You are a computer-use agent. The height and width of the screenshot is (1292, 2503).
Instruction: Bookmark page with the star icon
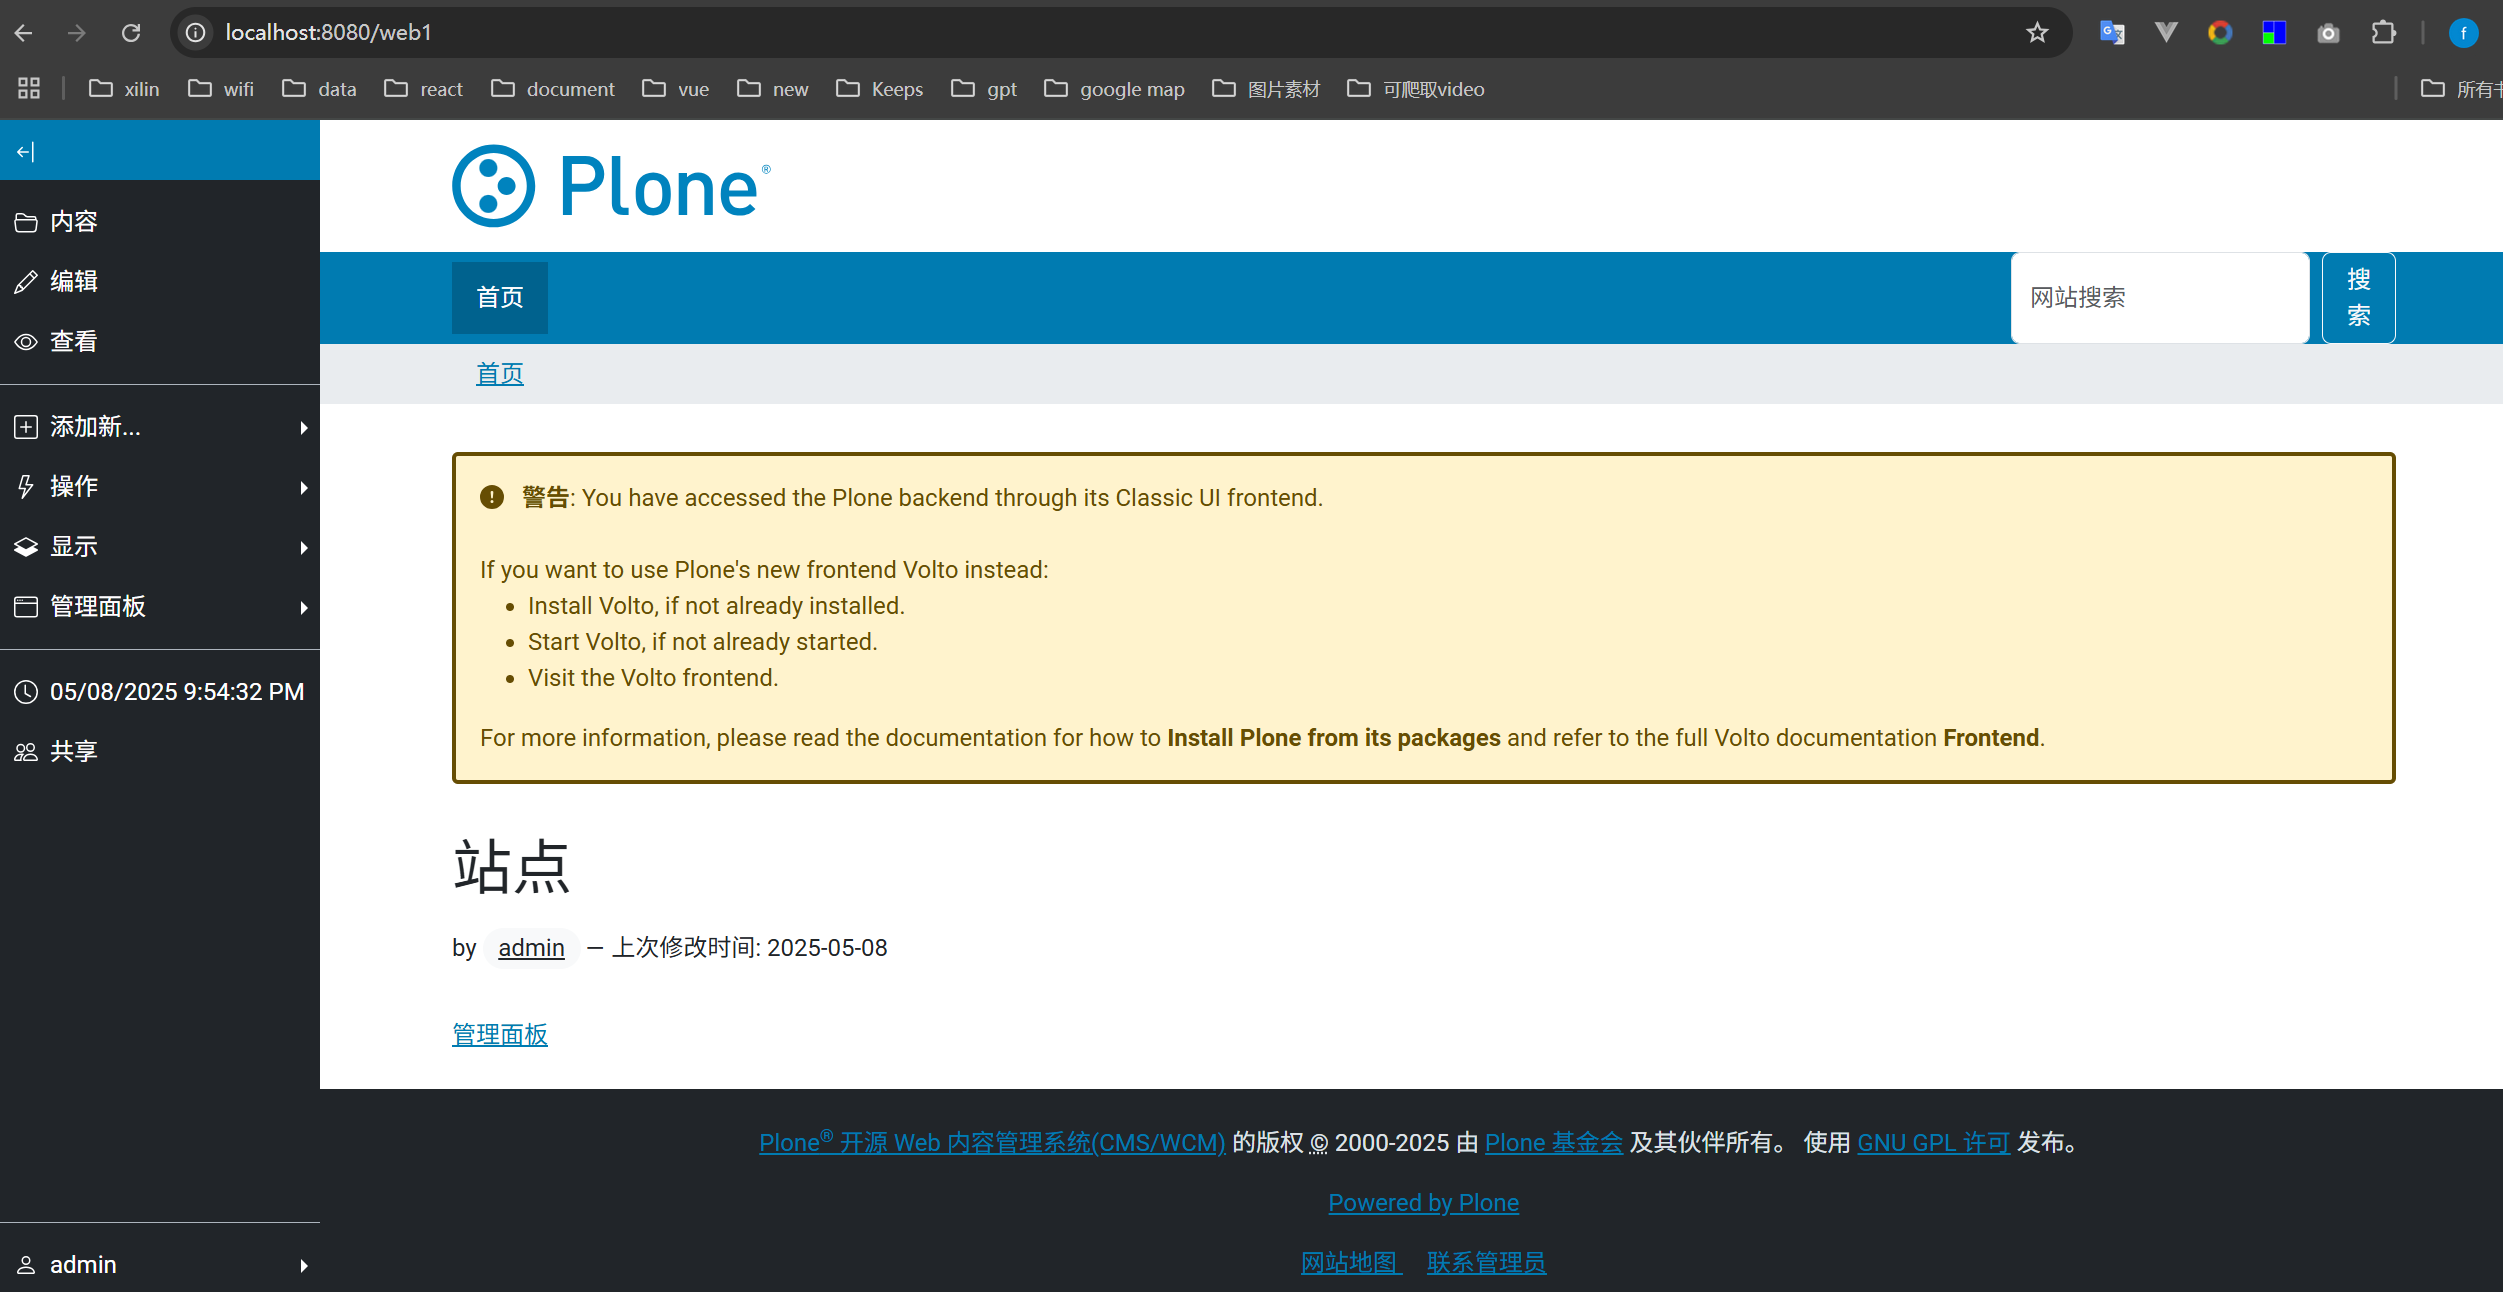coord(2037,33)
